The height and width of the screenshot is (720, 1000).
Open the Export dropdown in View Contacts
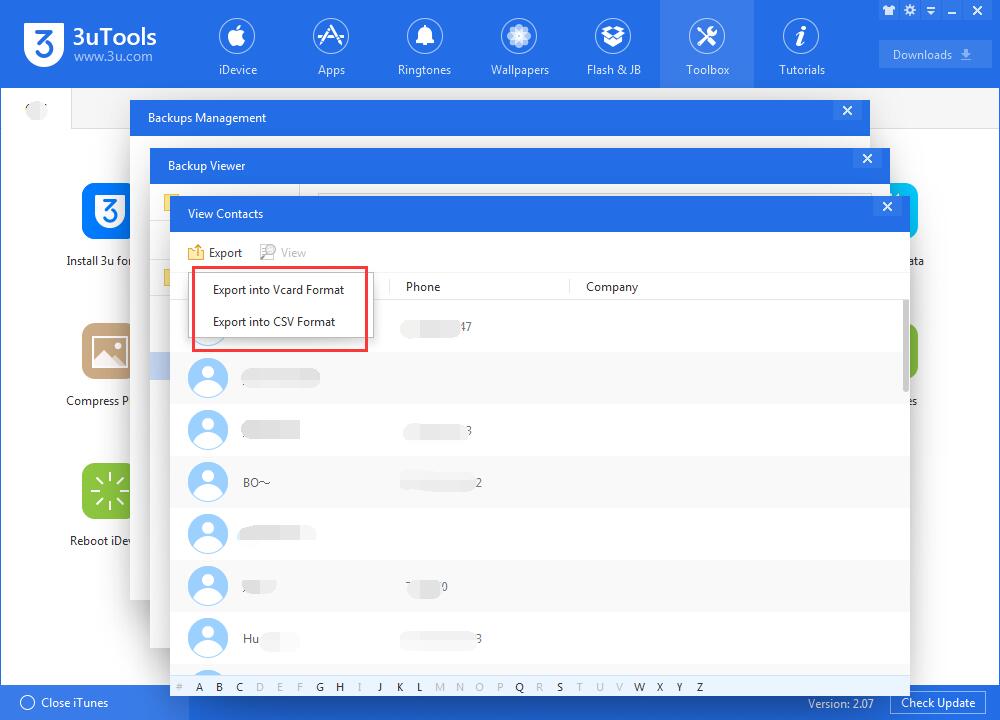pos(215,253)
